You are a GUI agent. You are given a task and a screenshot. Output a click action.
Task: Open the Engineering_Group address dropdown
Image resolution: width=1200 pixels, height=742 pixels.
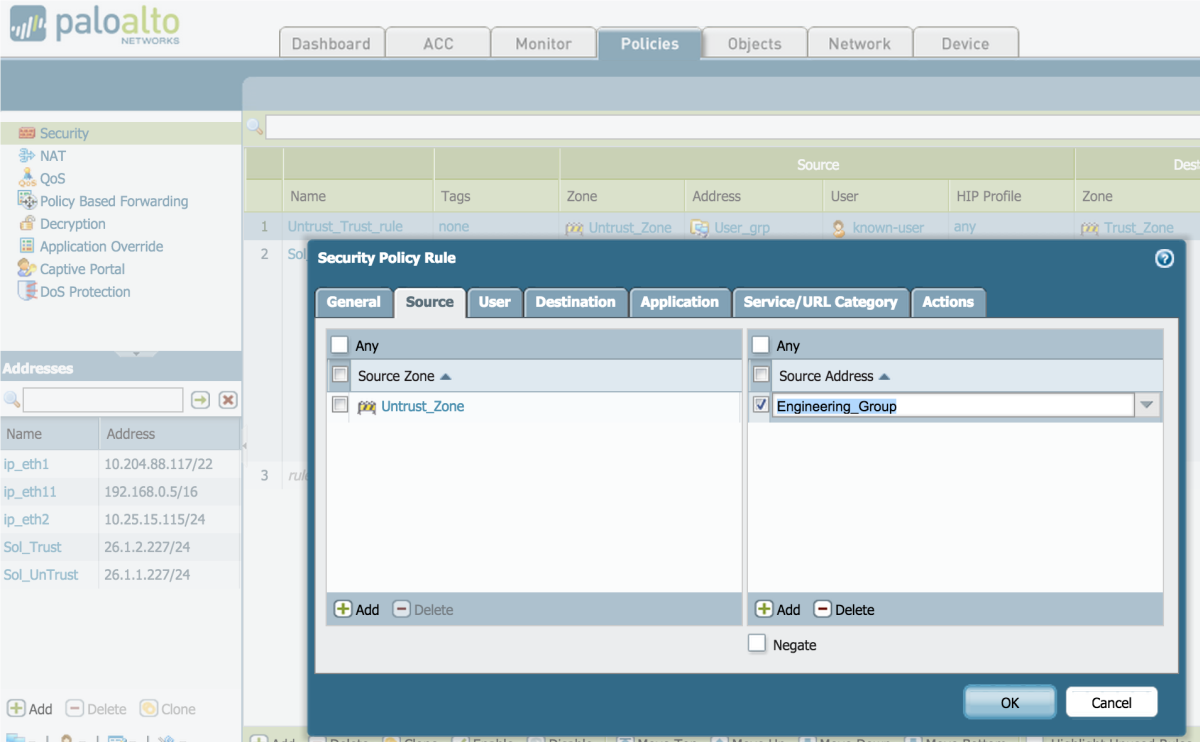1147,406
